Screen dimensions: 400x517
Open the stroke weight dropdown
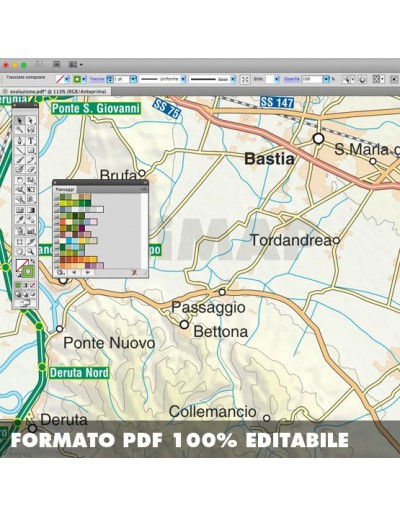(133, 79)
